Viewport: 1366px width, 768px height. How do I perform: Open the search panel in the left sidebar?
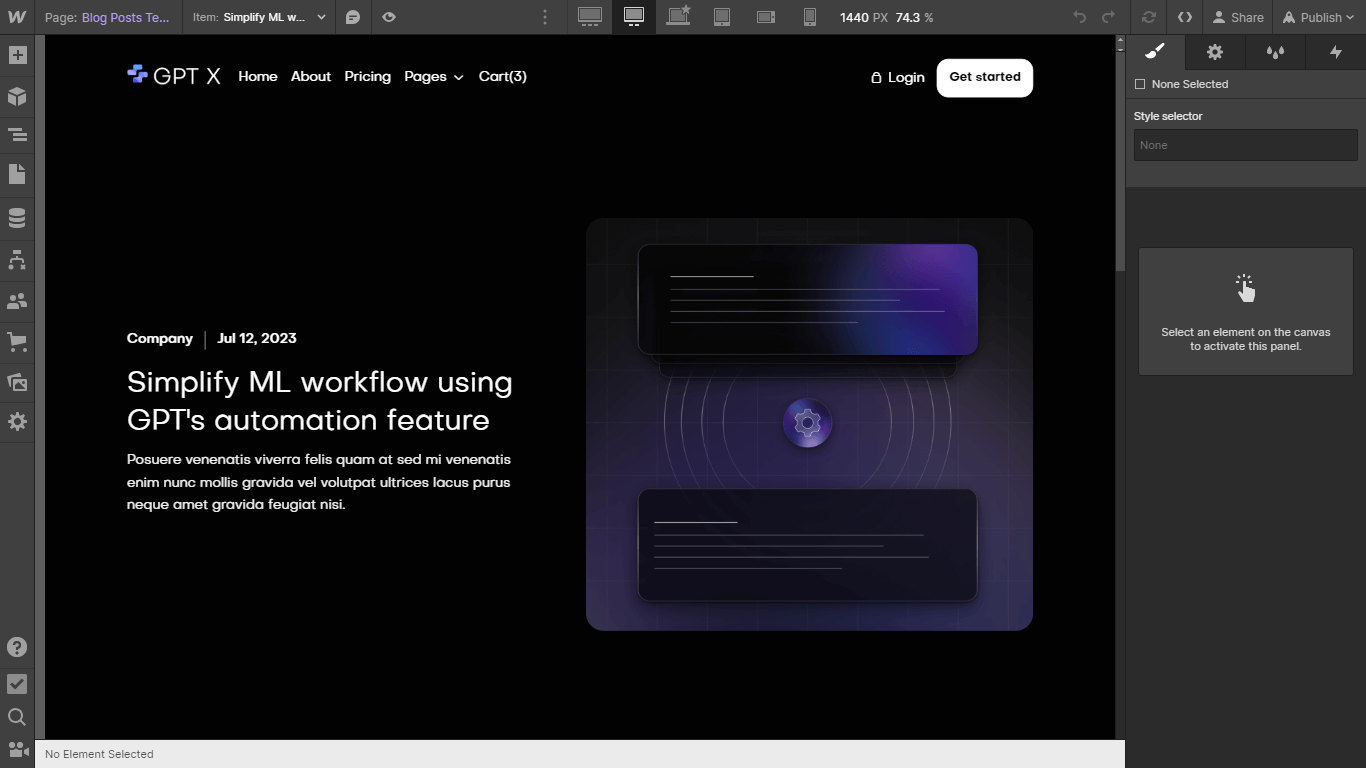click(x=17, y=716)
